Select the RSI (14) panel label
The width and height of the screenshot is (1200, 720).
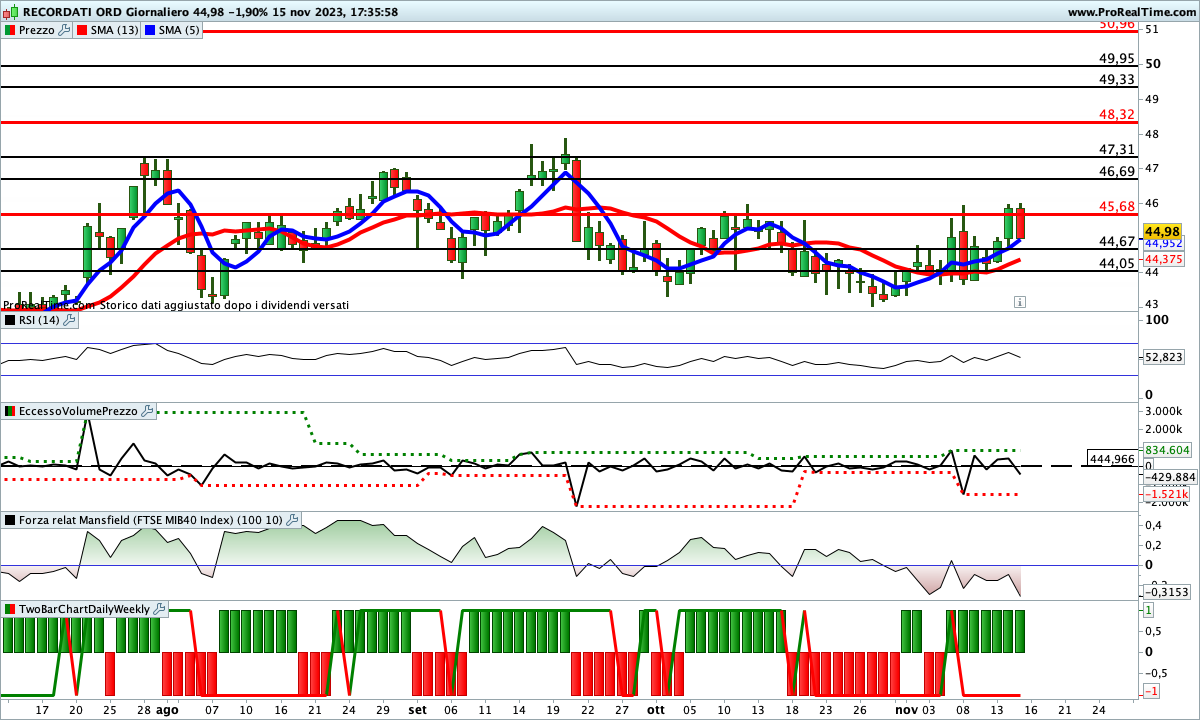point(40,320)
